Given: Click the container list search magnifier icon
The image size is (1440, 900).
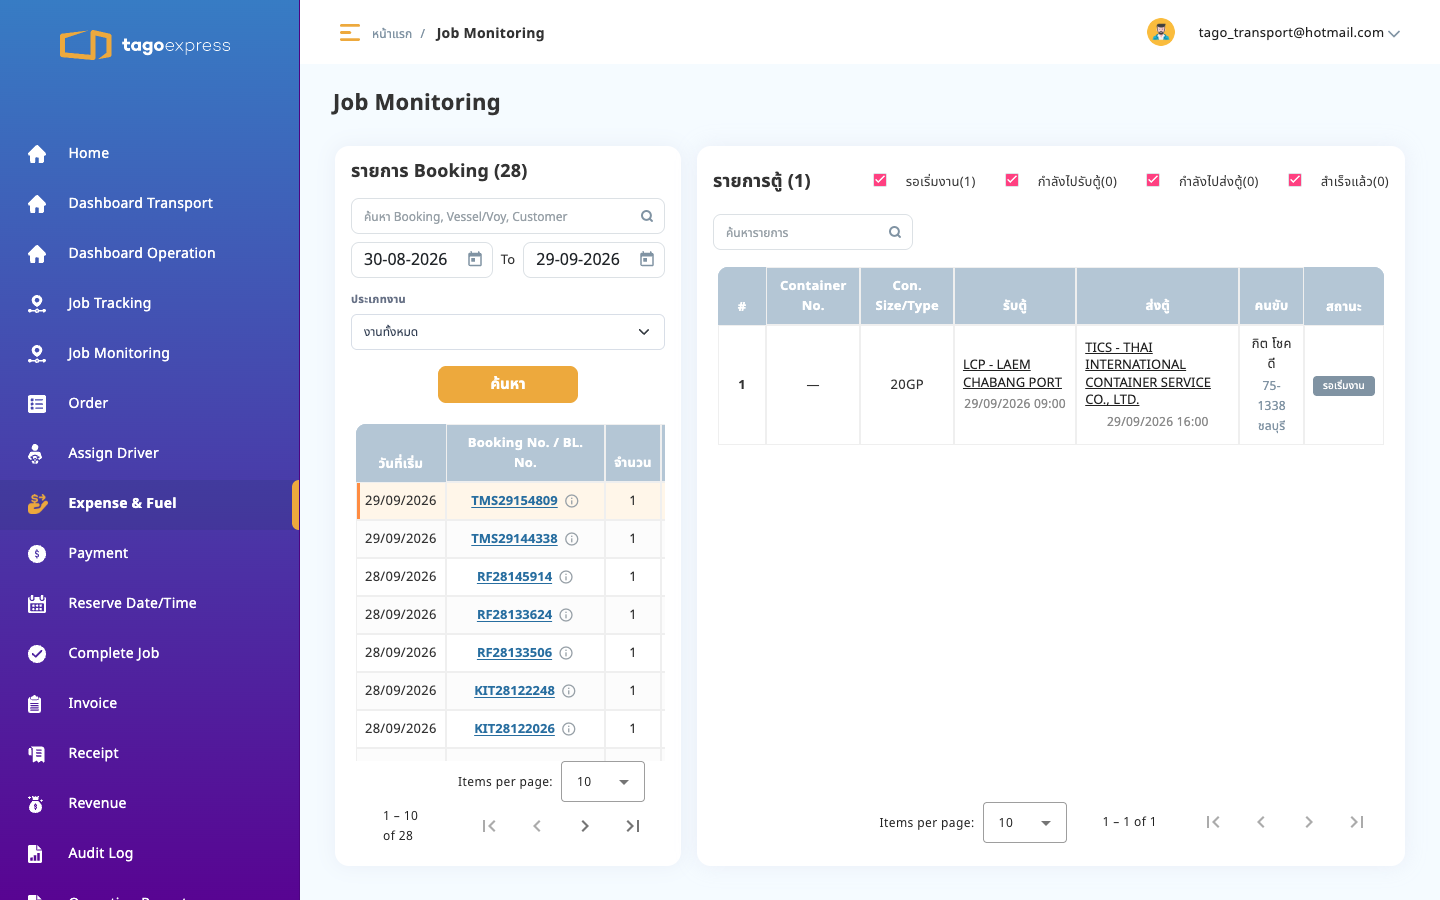Looking at the screenshot, I should click(895, 232).
